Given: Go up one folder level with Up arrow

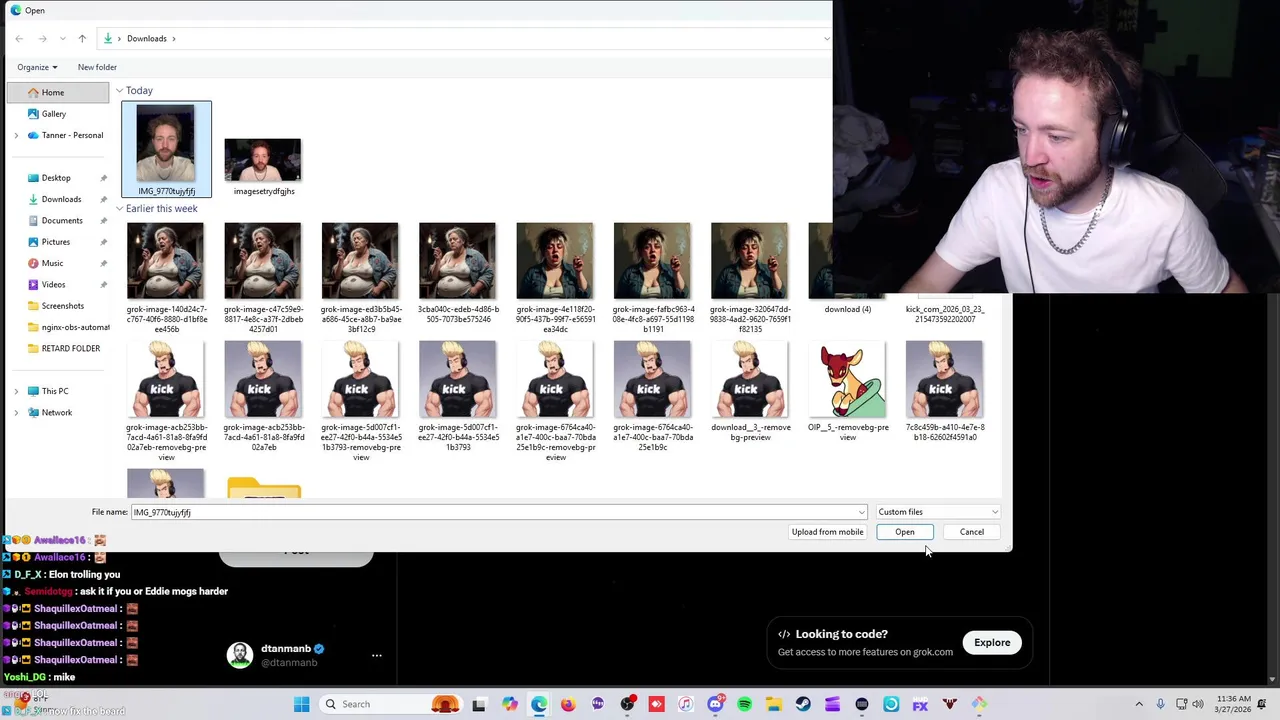Looking at the screenshot, I should pos(82,38).
